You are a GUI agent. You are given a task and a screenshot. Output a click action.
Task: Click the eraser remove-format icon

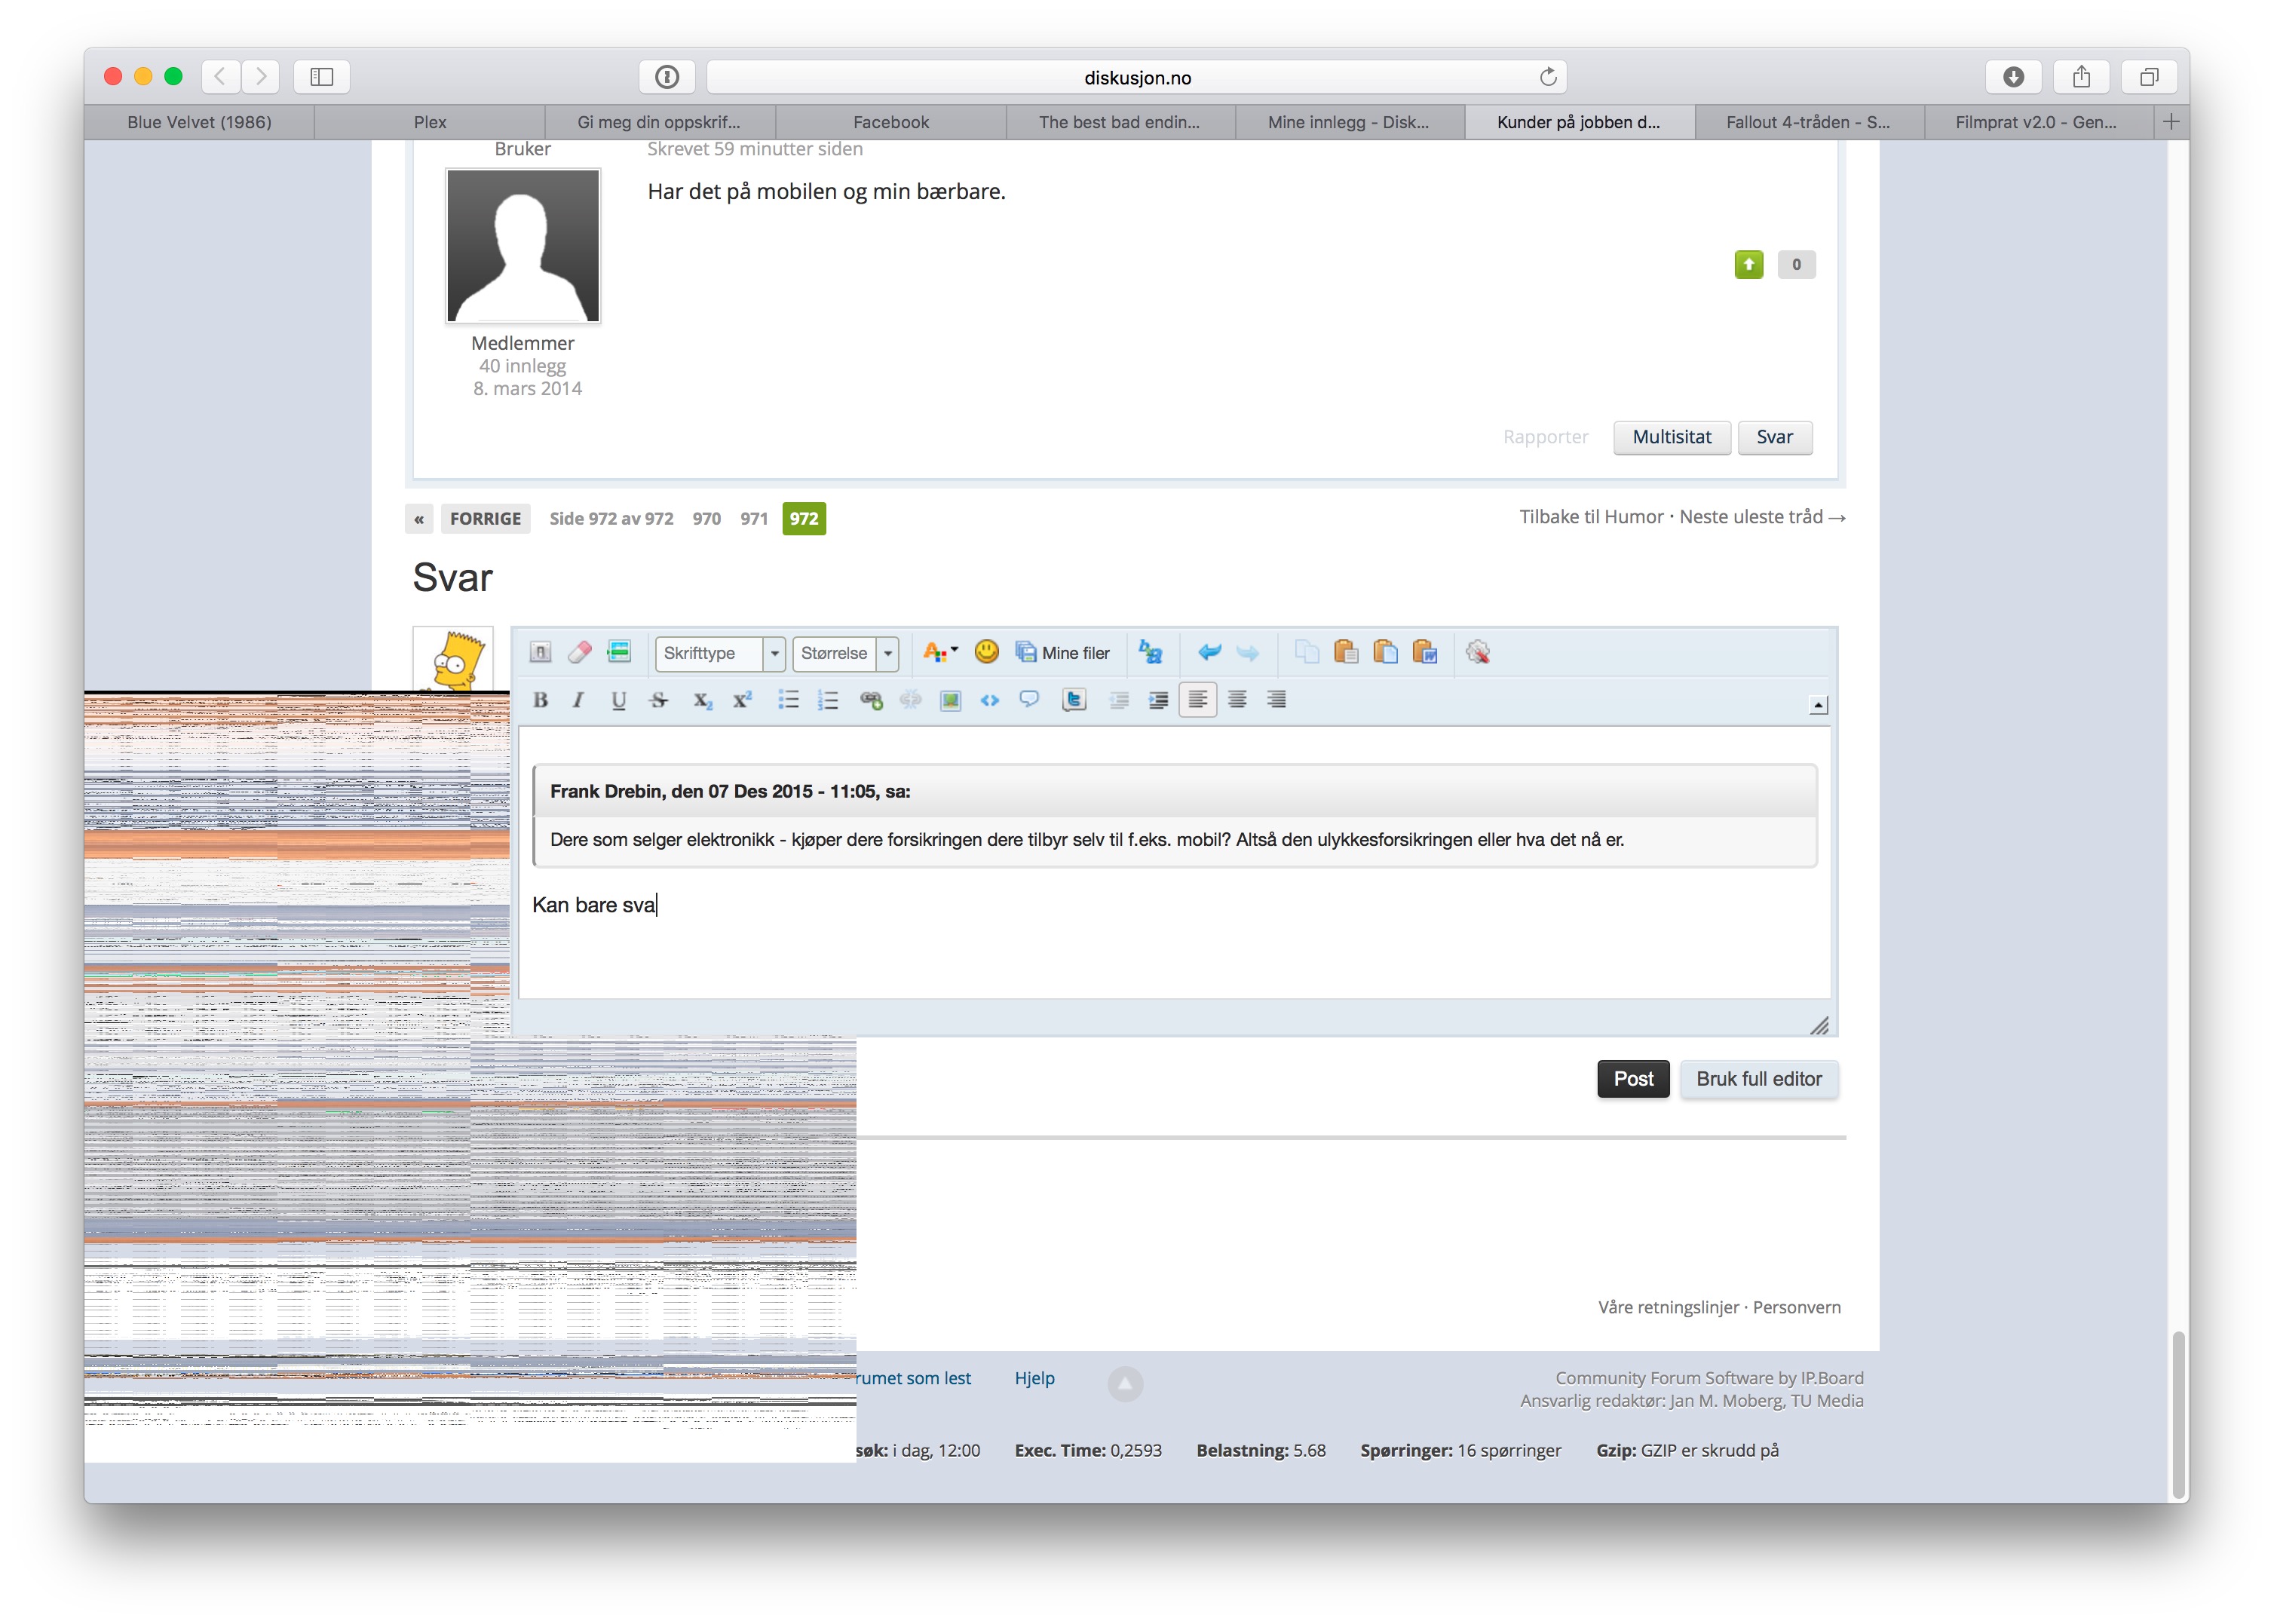(x=579, y=653)
